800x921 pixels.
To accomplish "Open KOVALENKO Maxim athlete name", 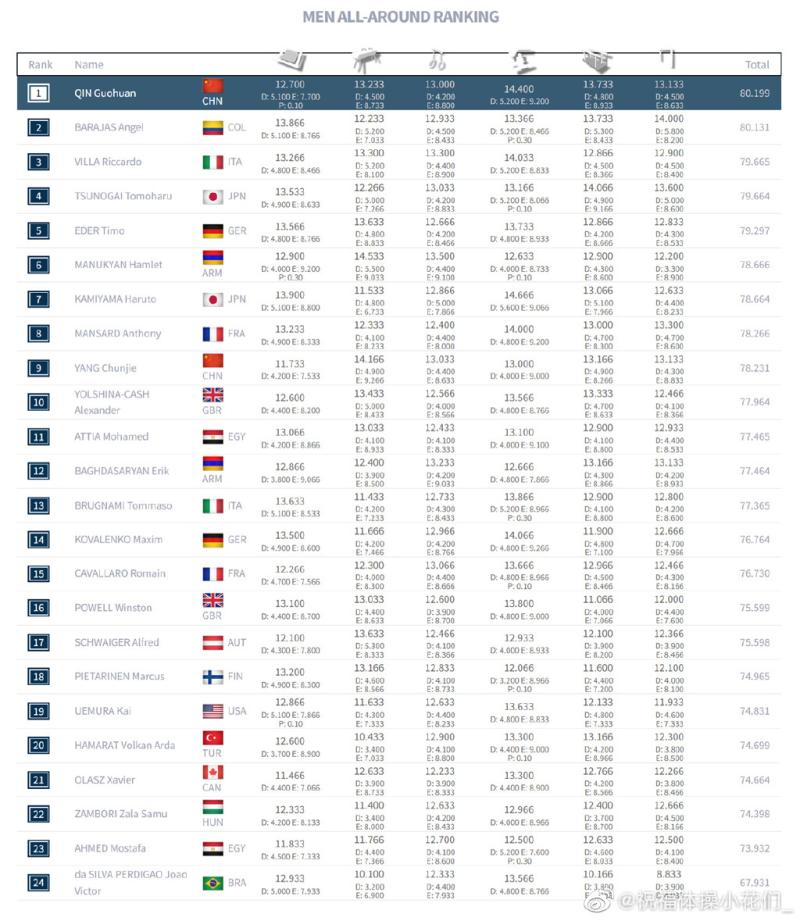I will pyautogui.click(x=118, y=539).
